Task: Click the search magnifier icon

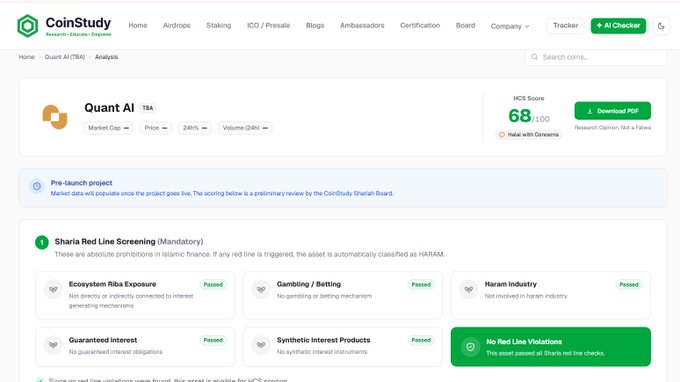Action: coord(534,57)
